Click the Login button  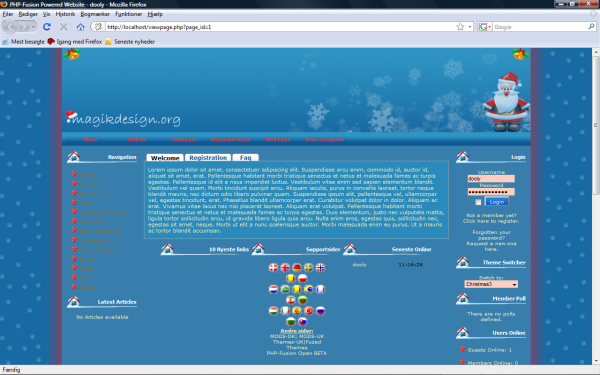pos(497,202)
